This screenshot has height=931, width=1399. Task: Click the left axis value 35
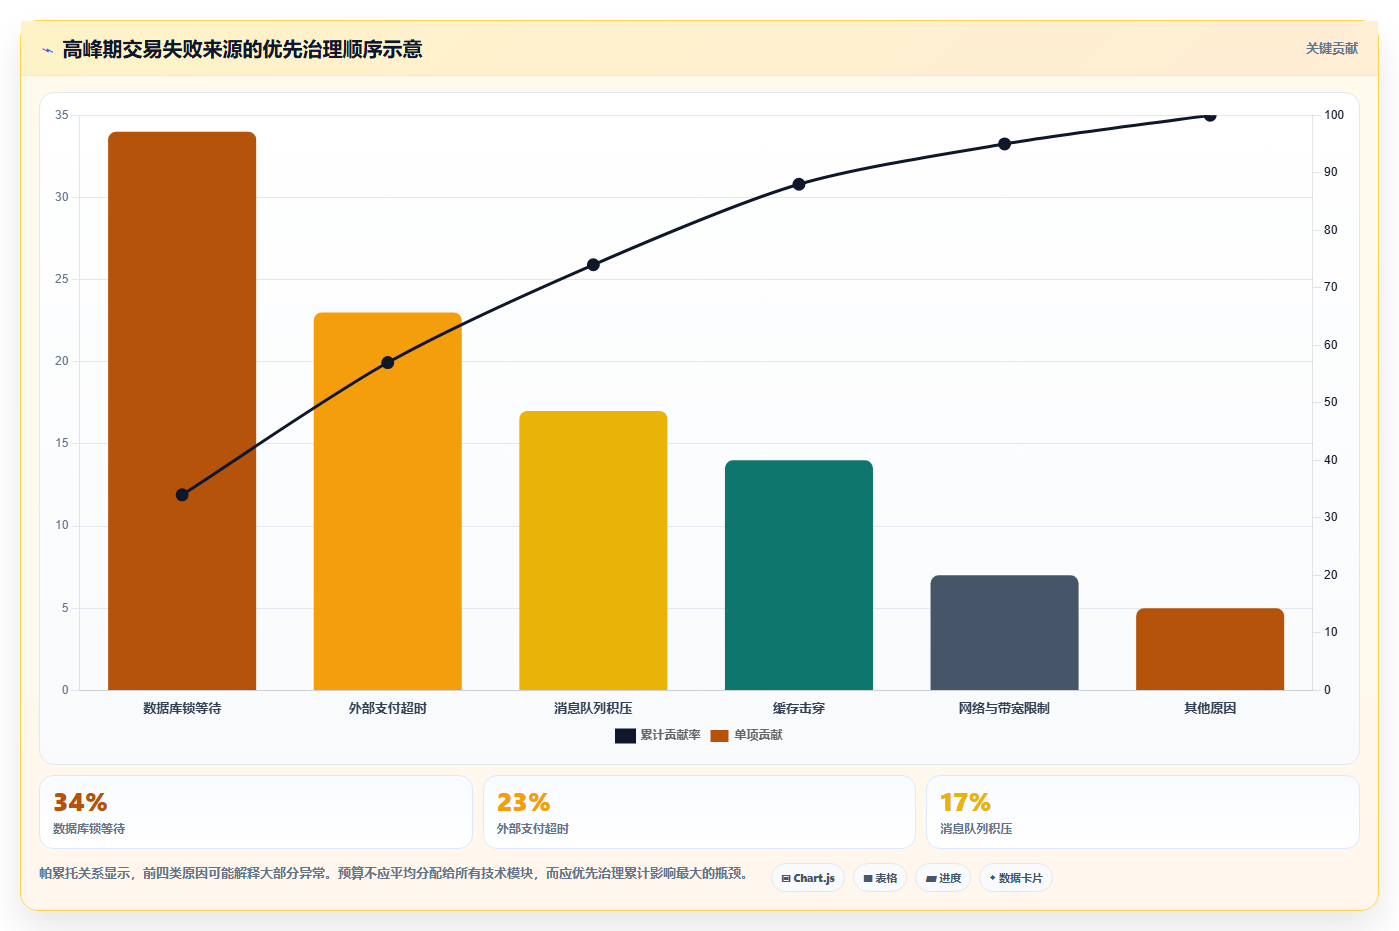pyautogui.click(x=62, y=115)
